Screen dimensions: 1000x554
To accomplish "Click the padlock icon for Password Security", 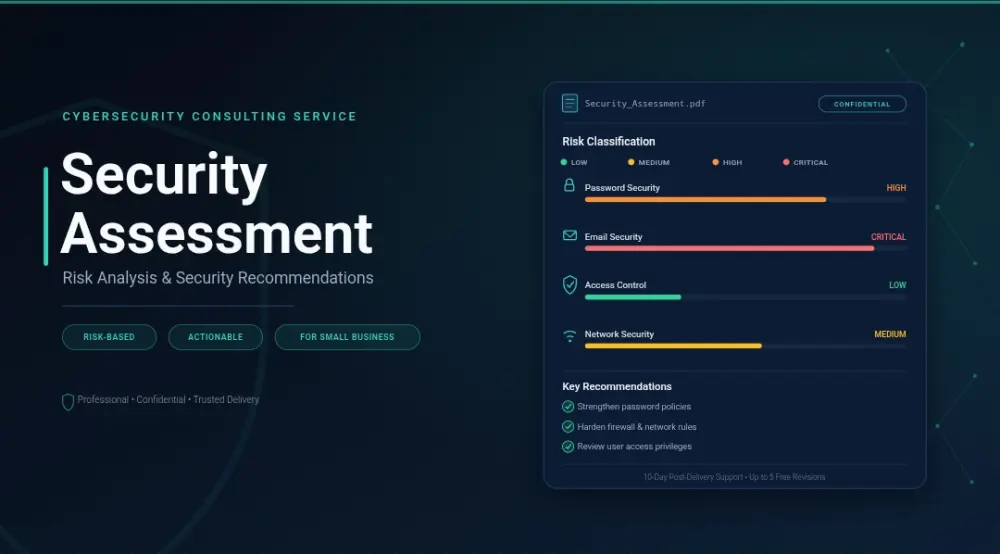I will click(570, 186).
